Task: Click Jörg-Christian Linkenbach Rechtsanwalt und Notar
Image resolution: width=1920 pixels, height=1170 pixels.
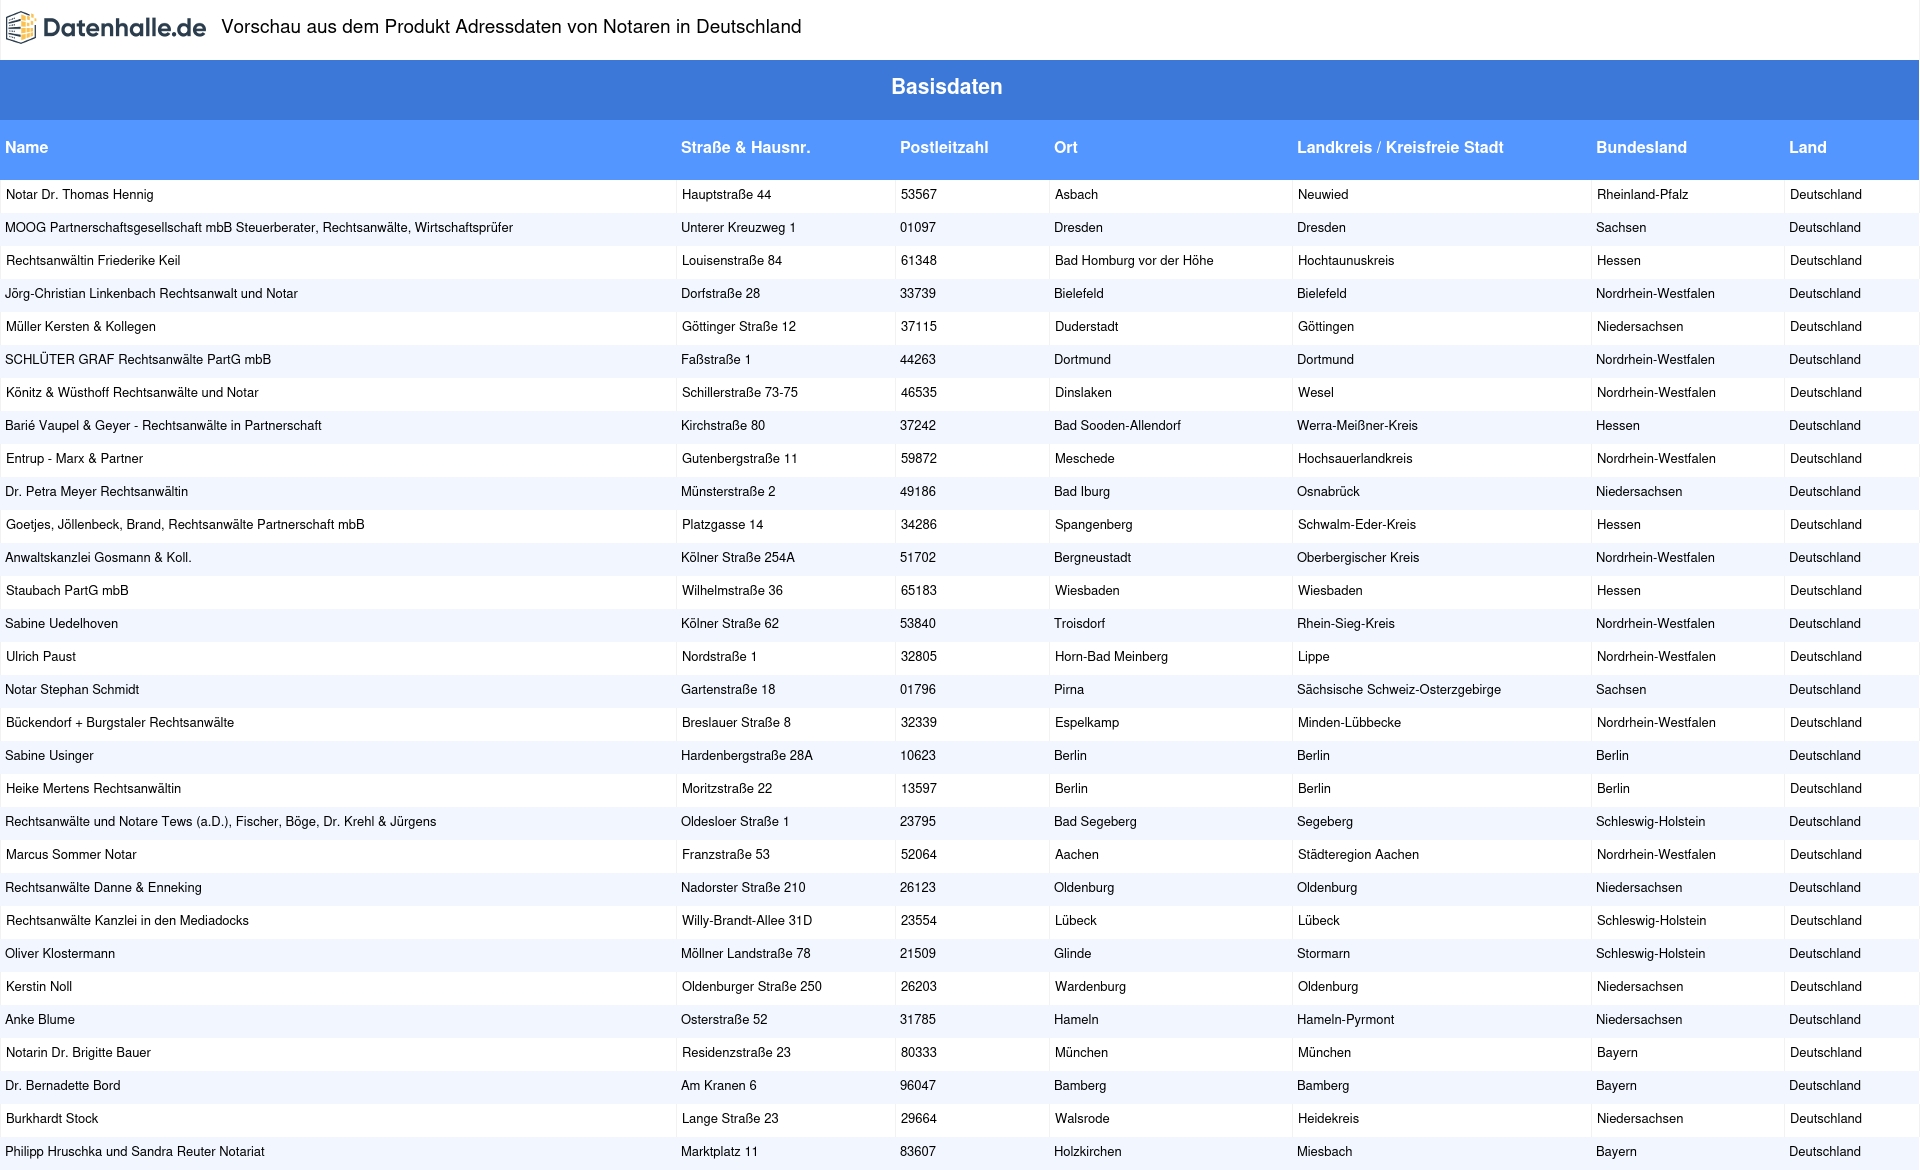Action: pyautogui.click(x=151, y=294)
